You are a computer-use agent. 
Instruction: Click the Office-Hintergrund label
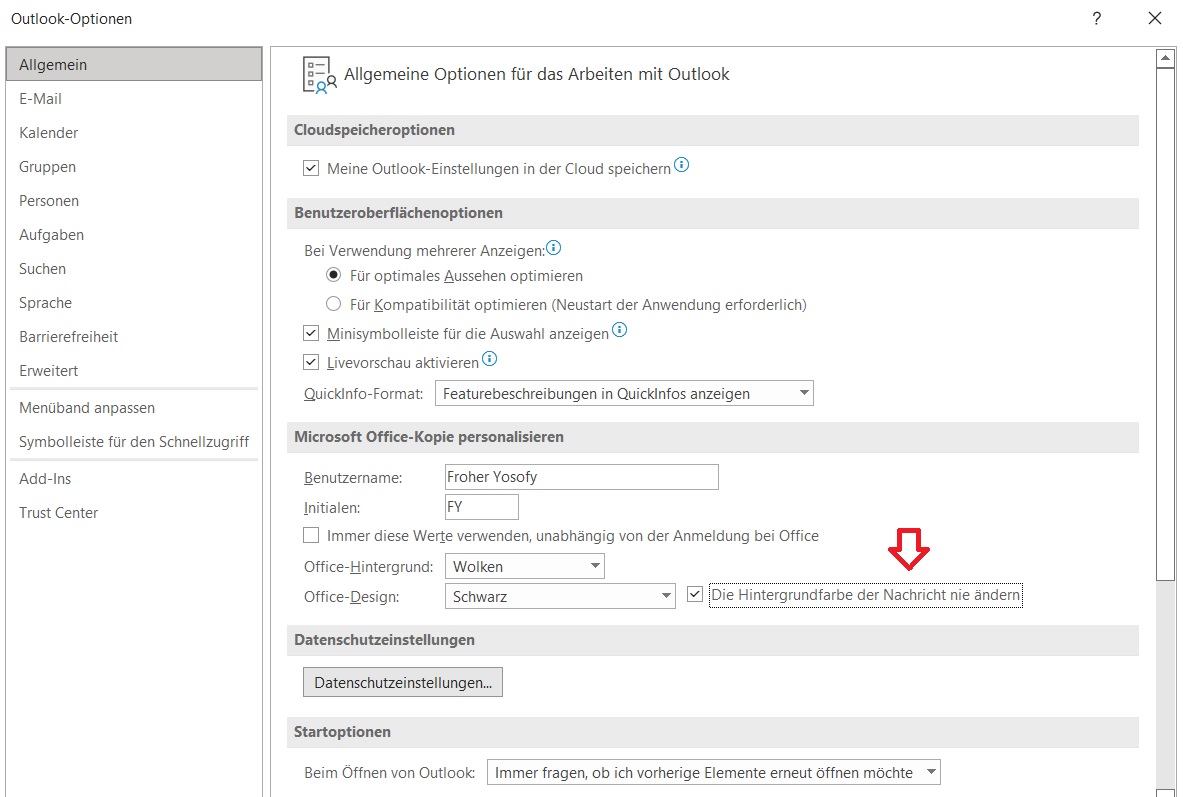point(369,567)
